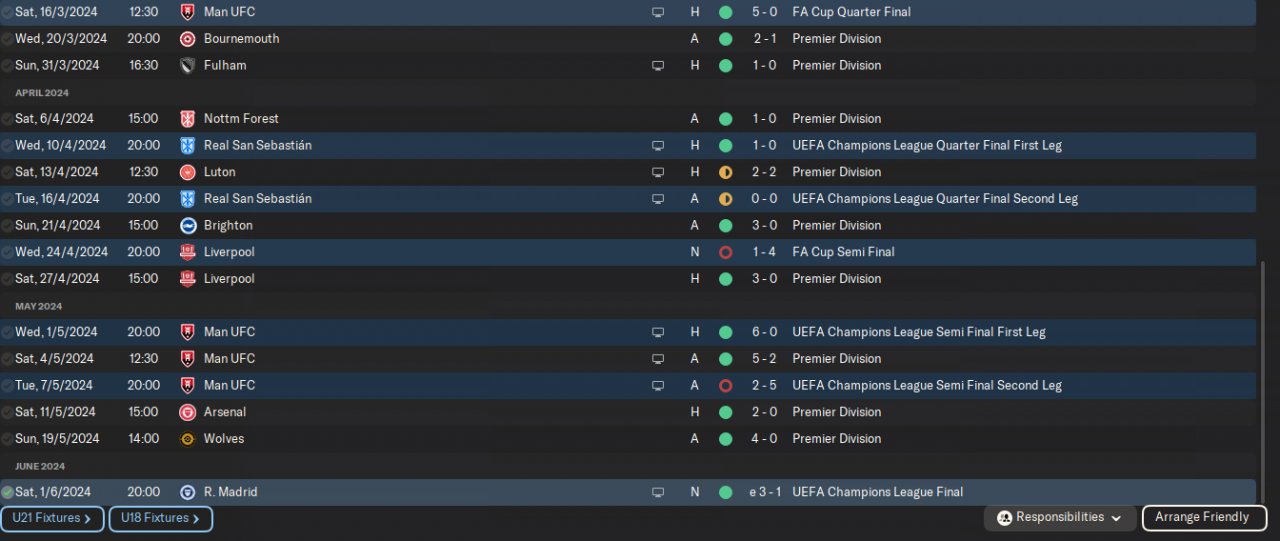The height and width of the screenshot is (541, 1280).
Task: Click the red loss indicator for FA Cup Semi Final
Action: 726,252
